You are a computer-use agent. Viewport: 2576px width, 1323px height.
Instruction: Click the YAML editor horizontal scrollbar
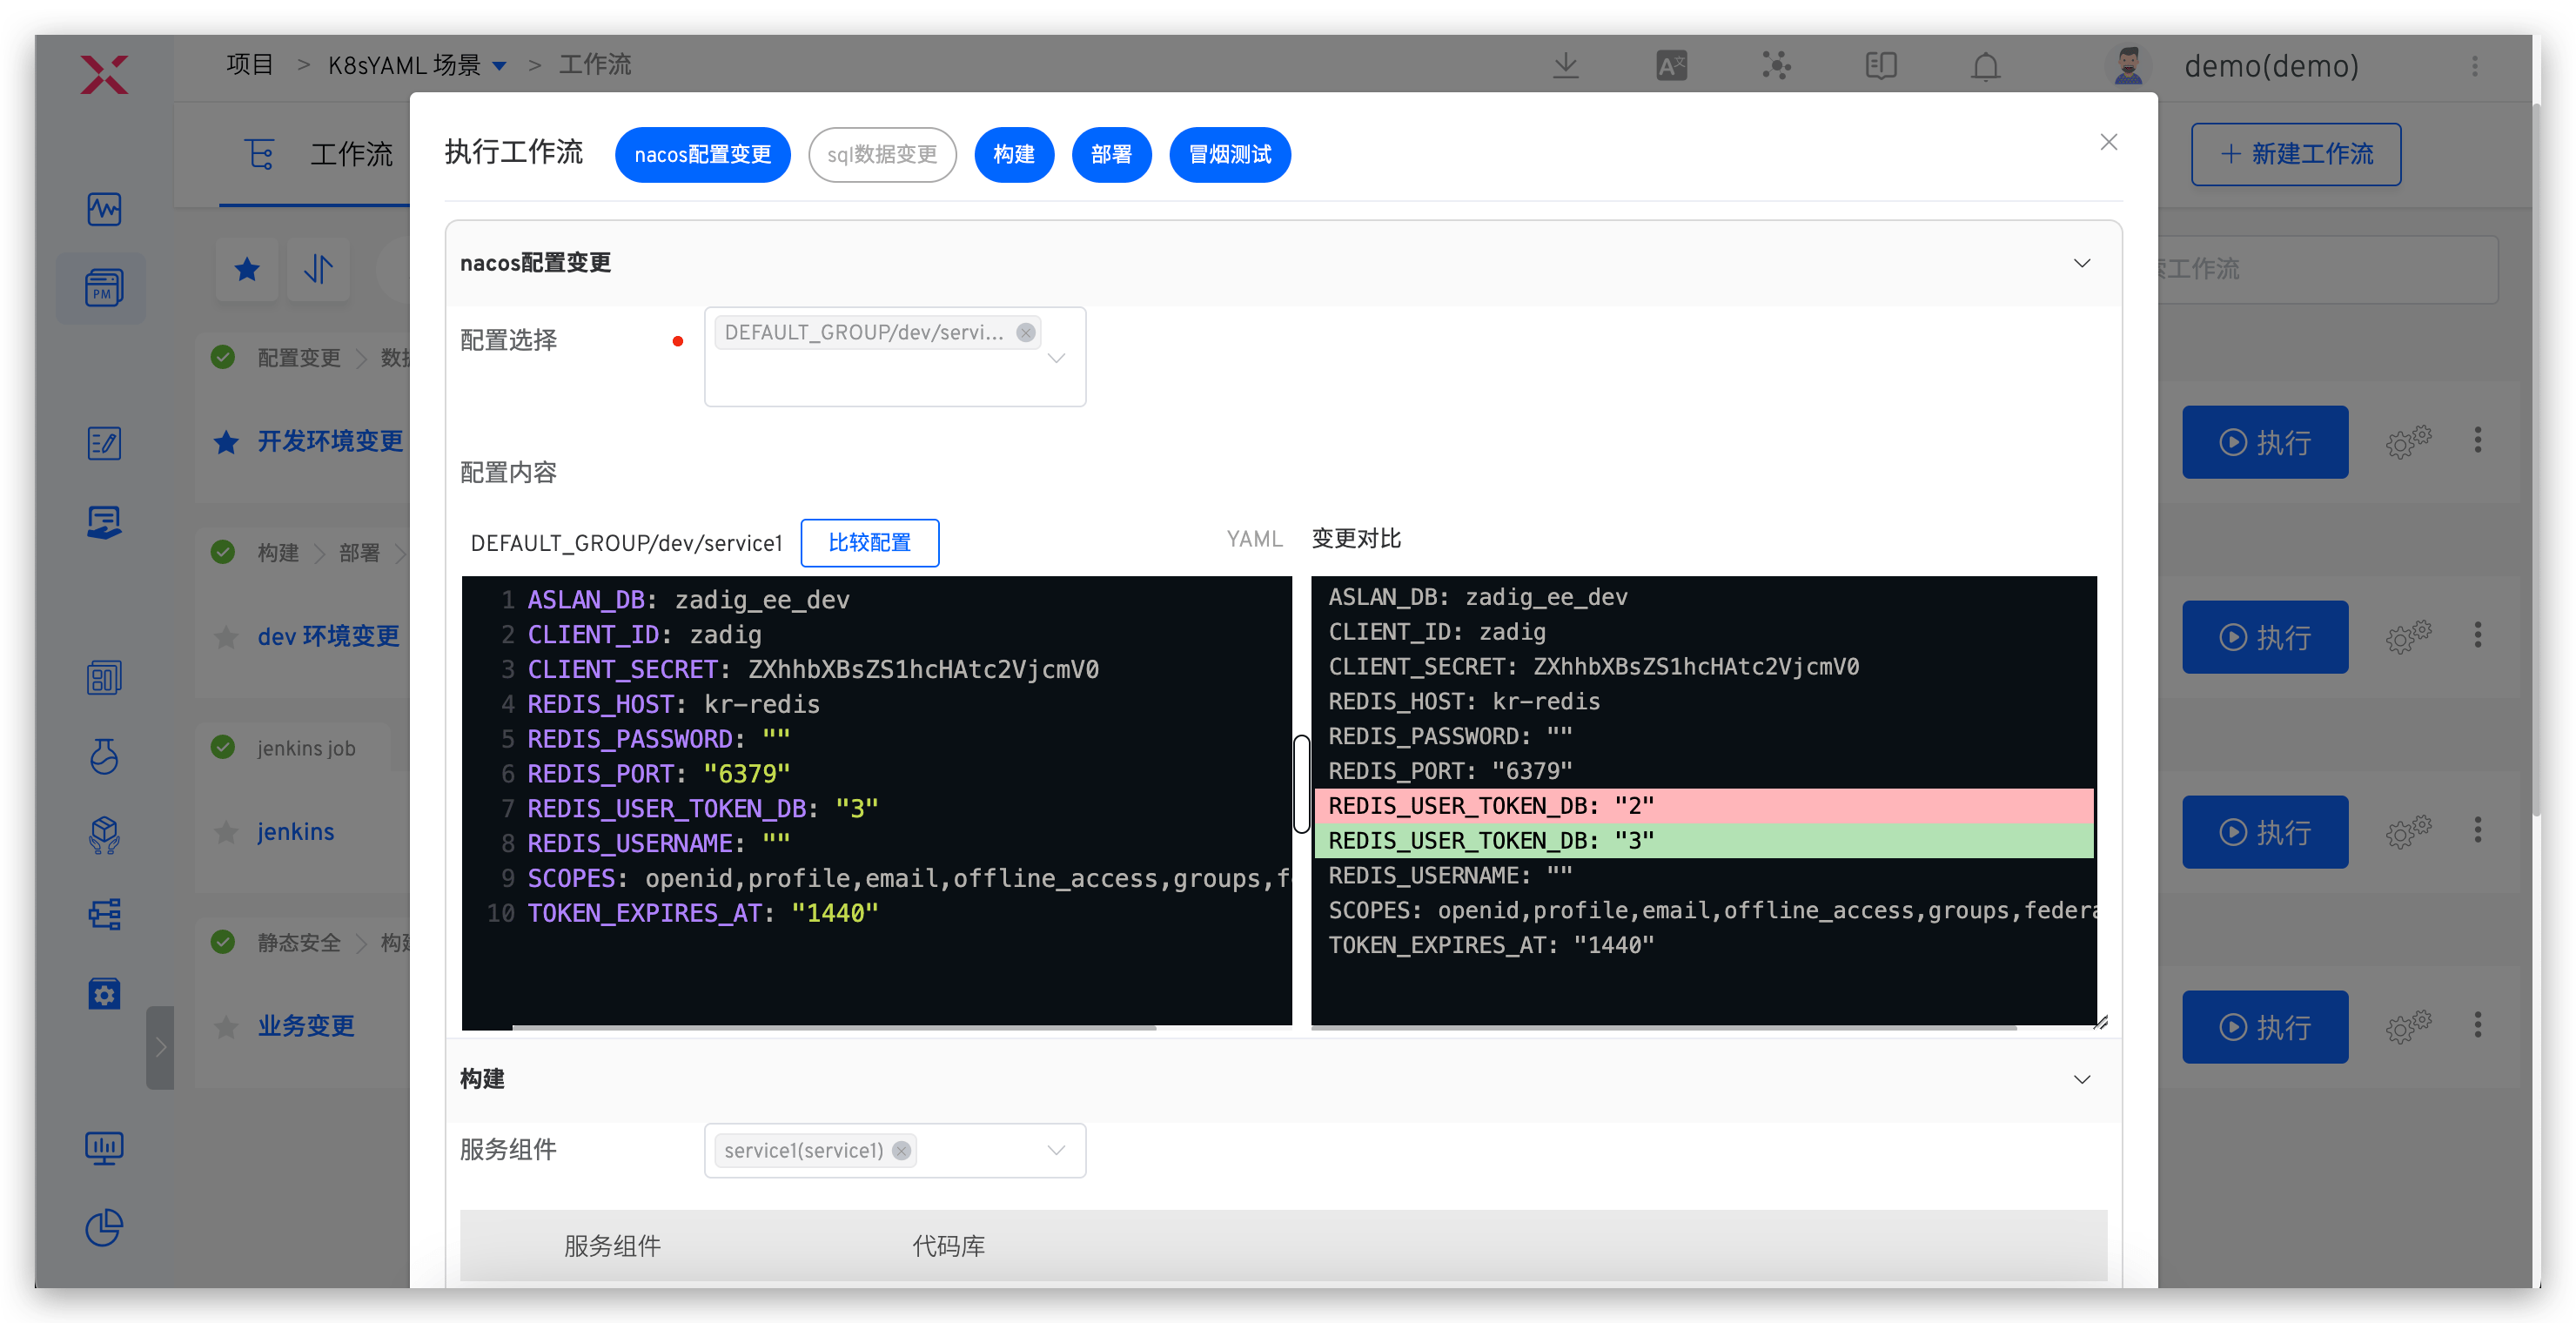pyautogui.click(x=833, y=1026)
